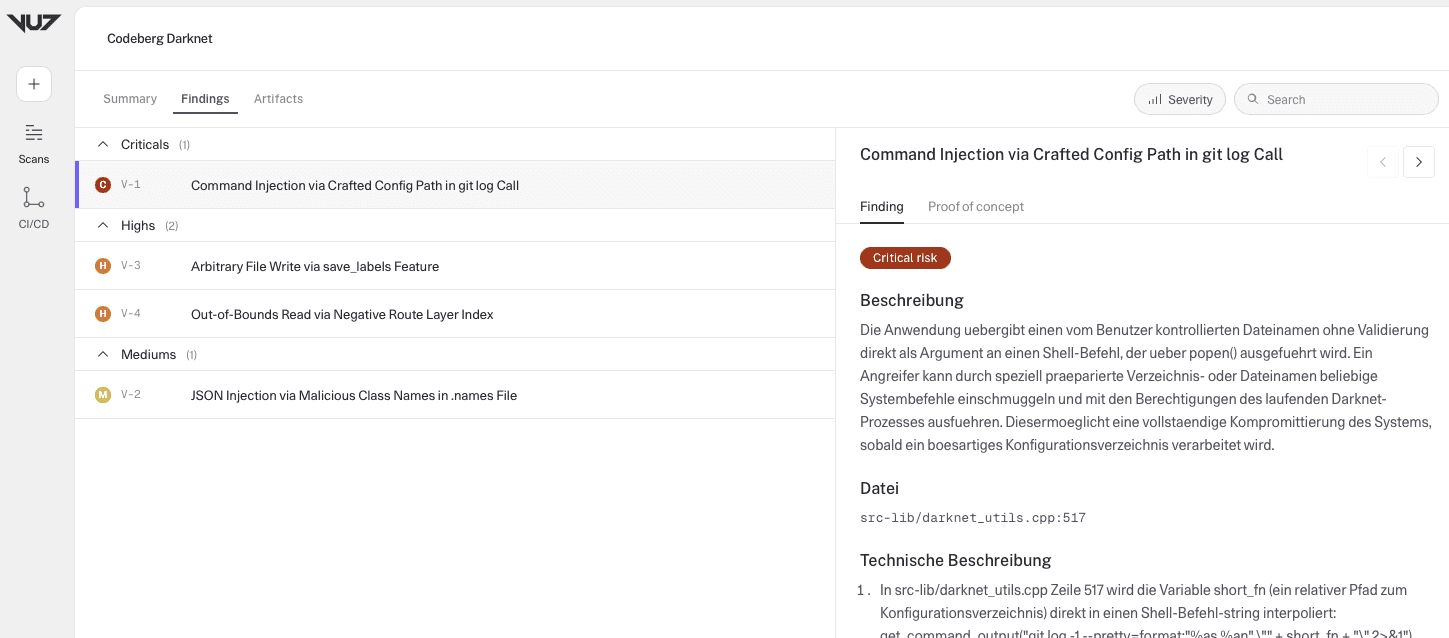Open the Severity sort dropdown
Screen dimensions: 1449x638
point(1180,99)
